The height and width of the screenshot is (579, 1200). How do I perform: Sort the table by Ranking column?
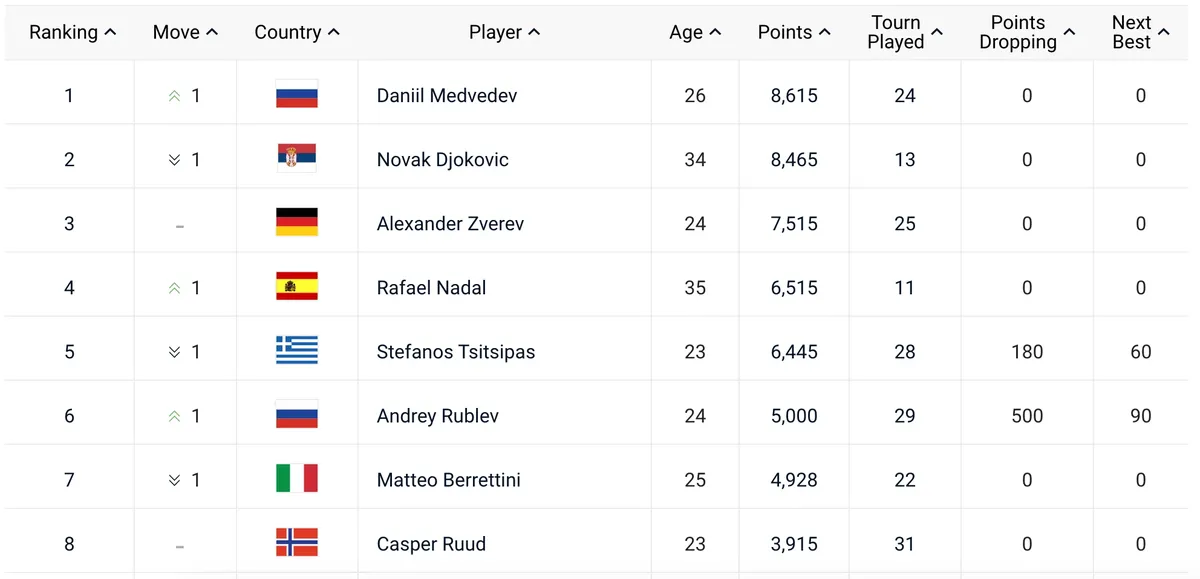[72, 32]
